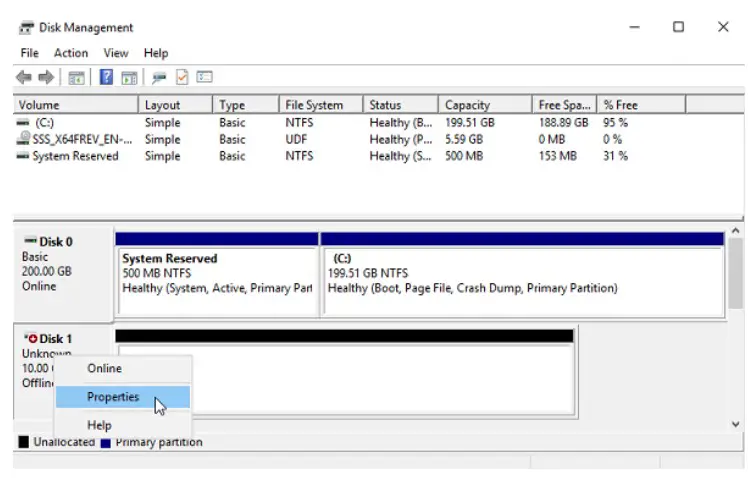Open the Action menu
748x478 pixels.
click(71, 53)
